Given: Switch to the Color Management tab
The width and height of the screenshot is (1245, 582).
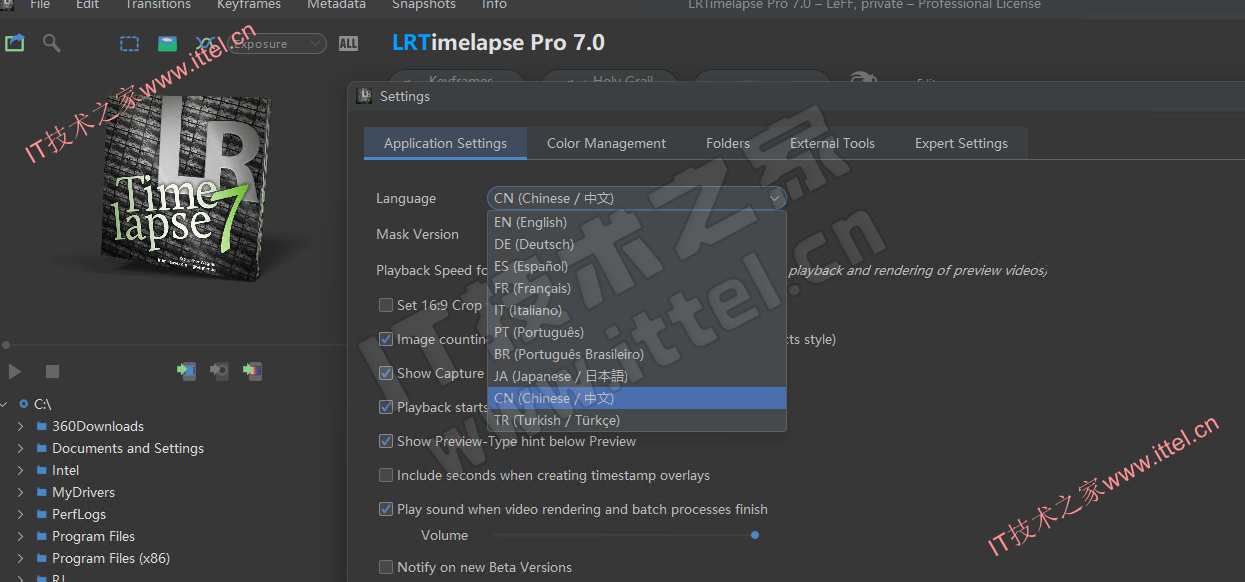Looking at the screenshot, I should pos(606,143).
